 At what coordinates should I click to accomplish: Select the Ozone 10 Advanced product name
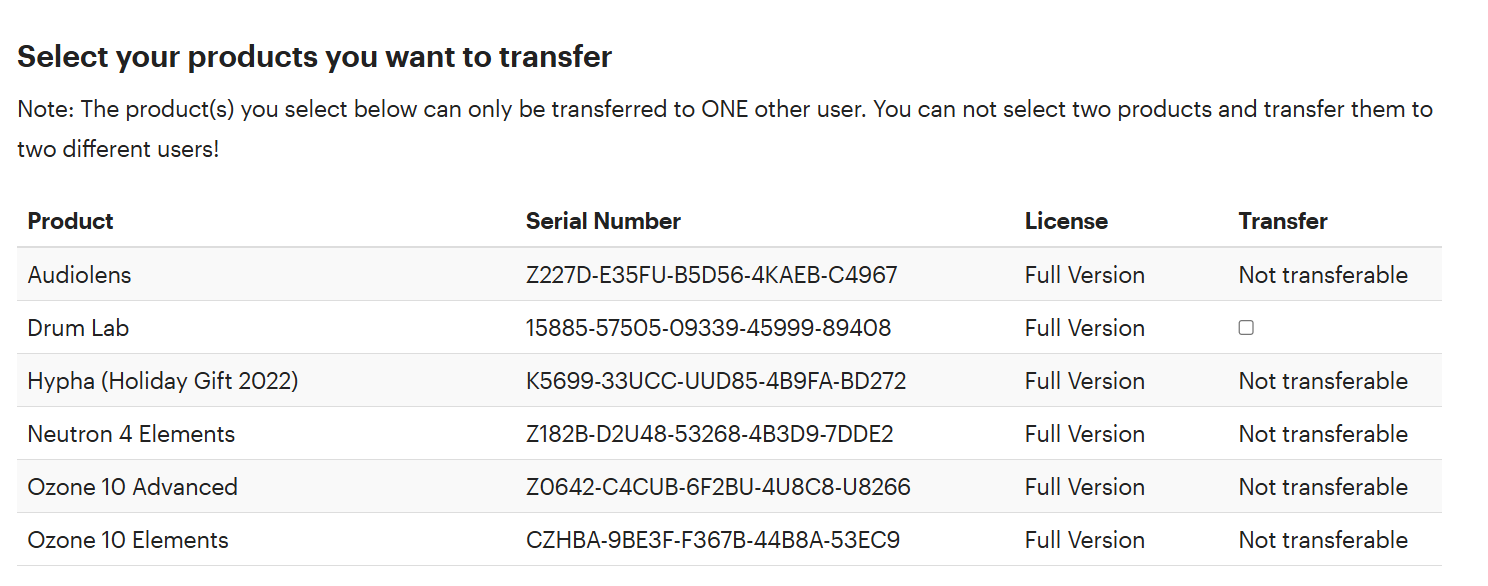click(133, 487)
